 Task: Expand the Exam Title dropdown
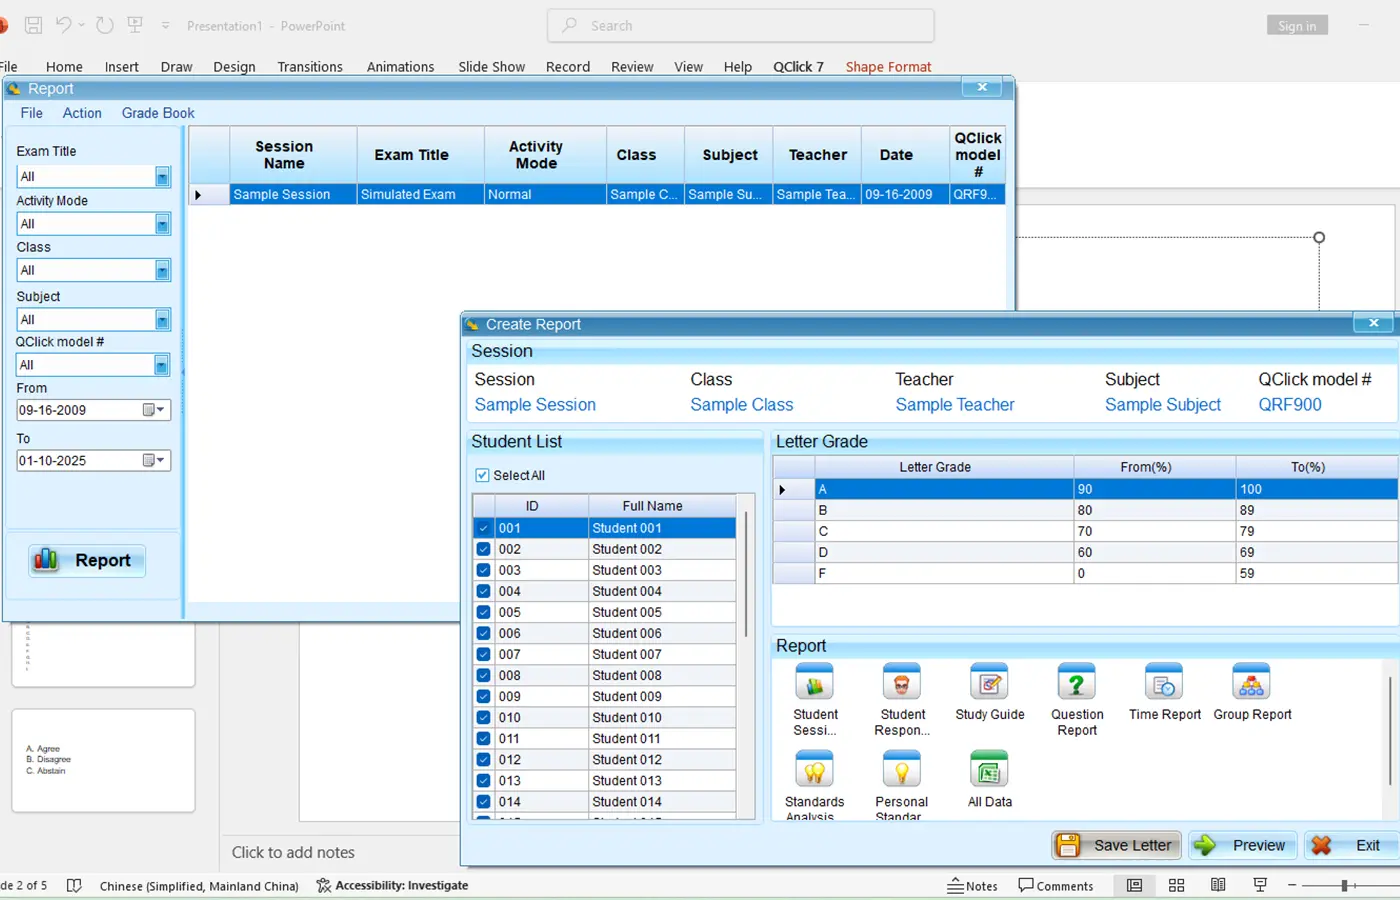point(162,177)
